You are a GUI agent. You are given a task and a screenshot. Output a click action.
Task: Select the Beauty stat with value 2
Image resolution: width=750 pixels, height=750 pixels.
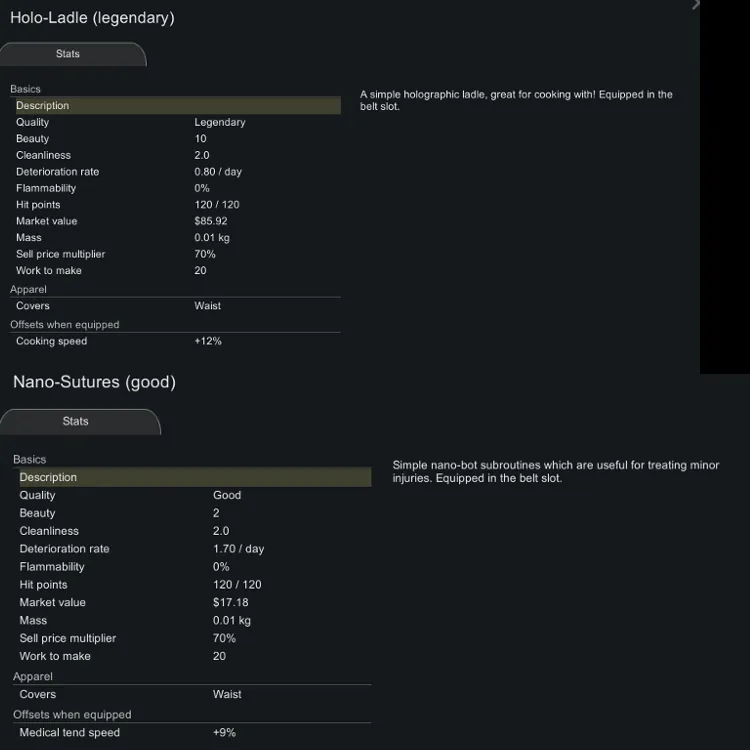[193, 514]
